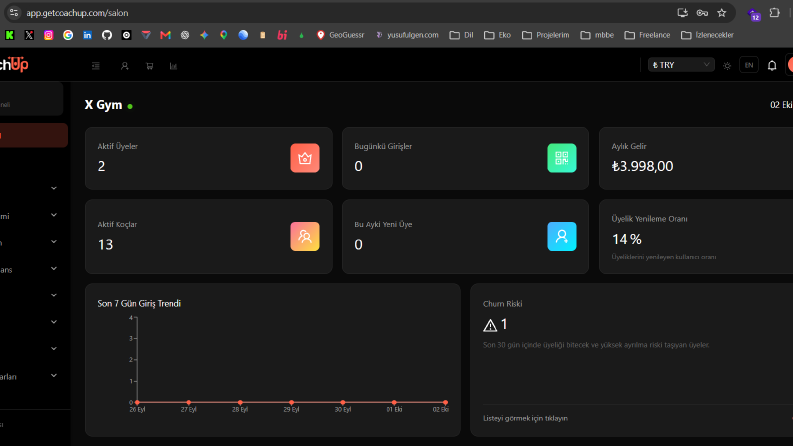
Task: Open the Dil bookmarks folder
Action: [462, 35]
